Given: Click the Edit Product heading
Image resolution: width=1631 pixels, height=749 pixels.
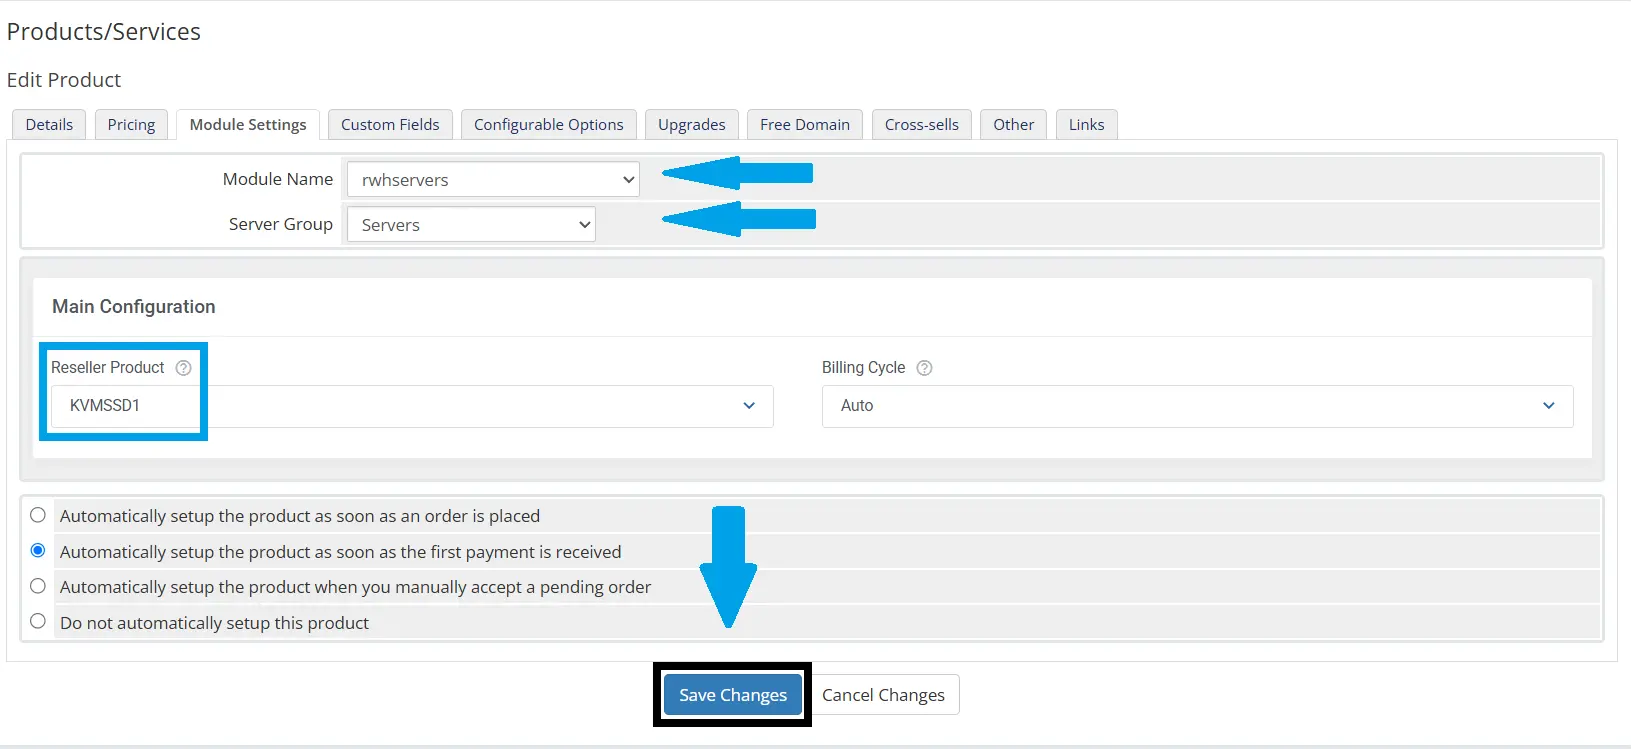Looking at the screenshot, I should (x=64, y=80).
